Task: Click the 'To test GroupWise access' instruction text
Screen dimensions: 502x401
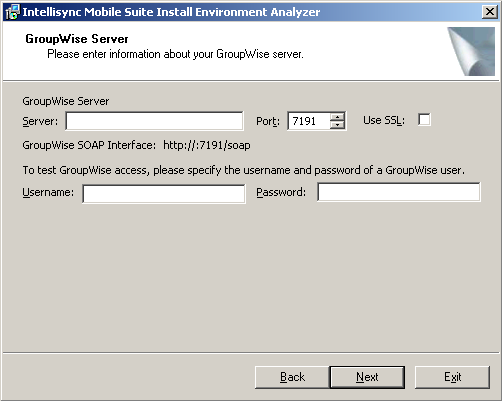Action: pyautogui.click(x=243, y=170)
